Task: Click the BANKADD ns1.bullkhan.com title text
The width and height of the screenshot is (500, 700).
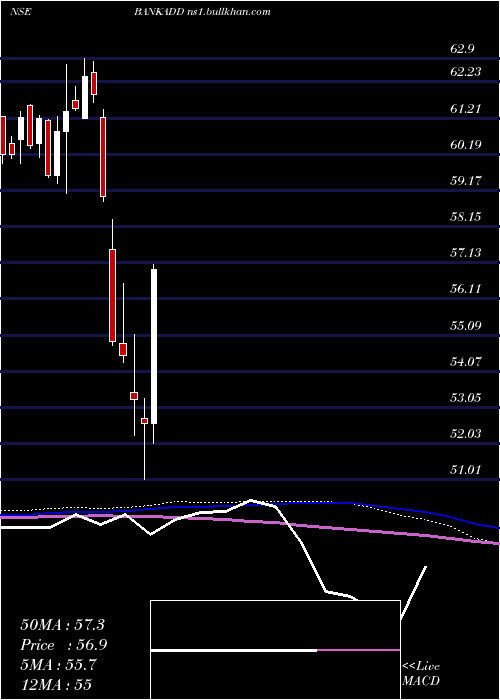Action: (x=202, y=12)
